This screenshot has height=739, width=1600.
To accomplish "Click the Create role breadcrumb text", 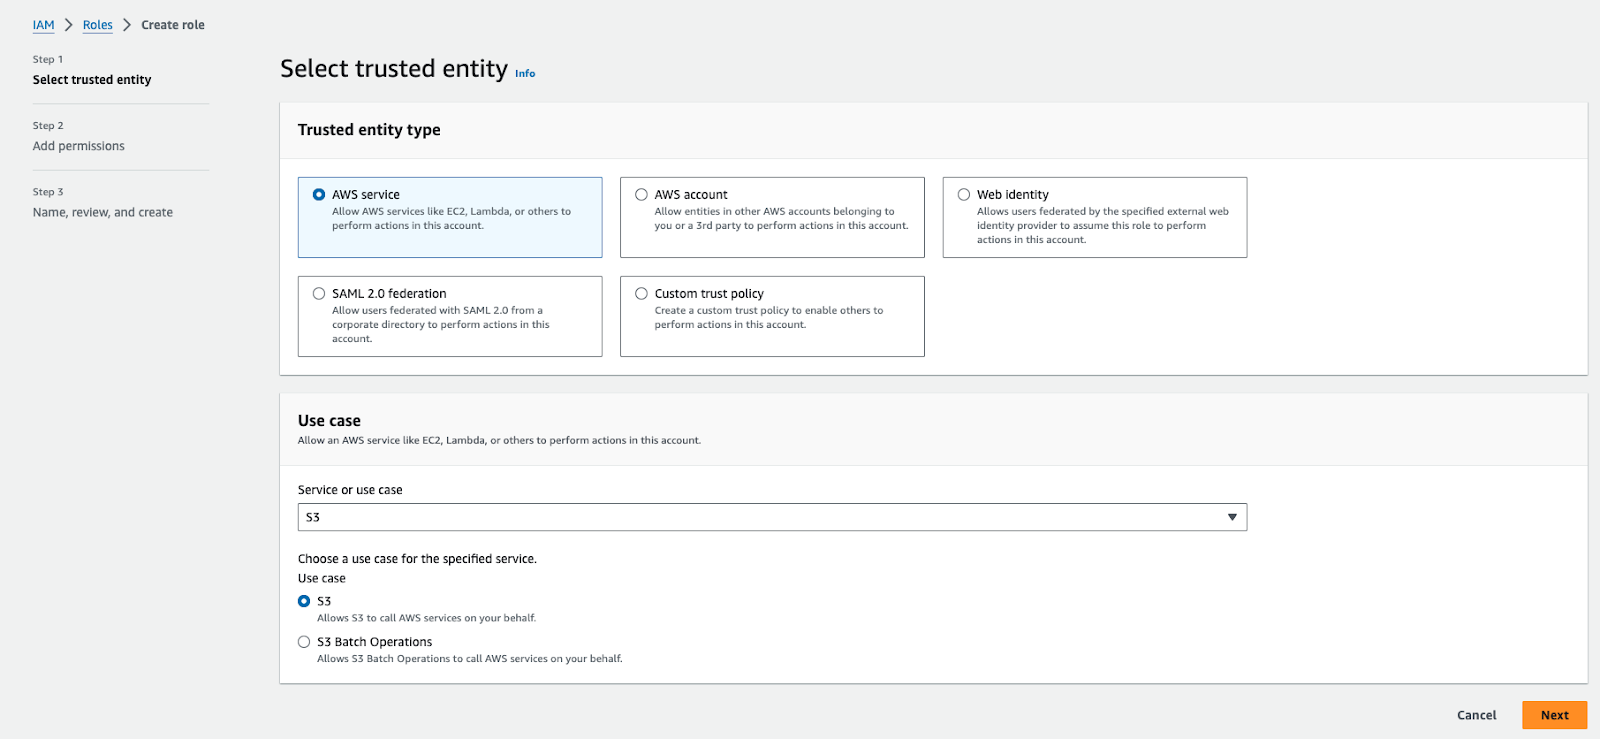I will (173, 25).
